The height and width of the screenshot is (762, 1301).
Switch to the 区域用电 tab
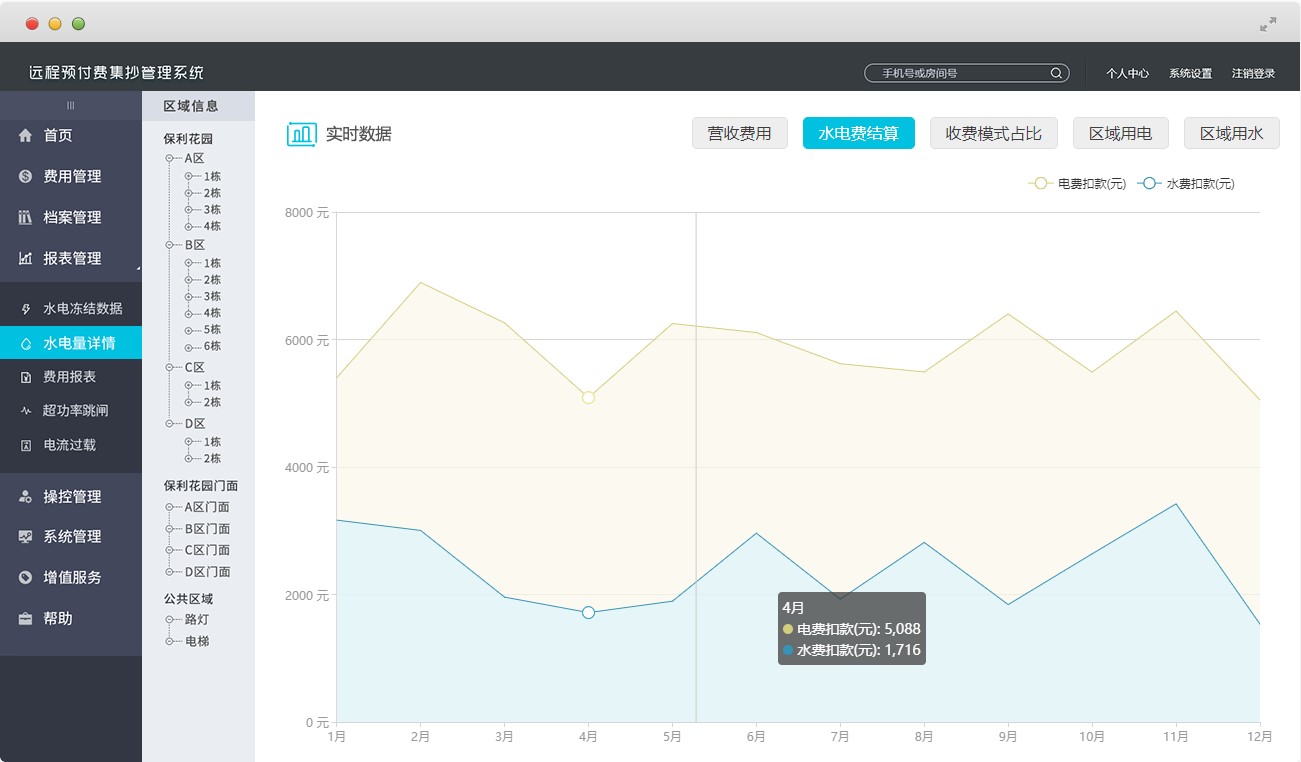[1121, 133]
